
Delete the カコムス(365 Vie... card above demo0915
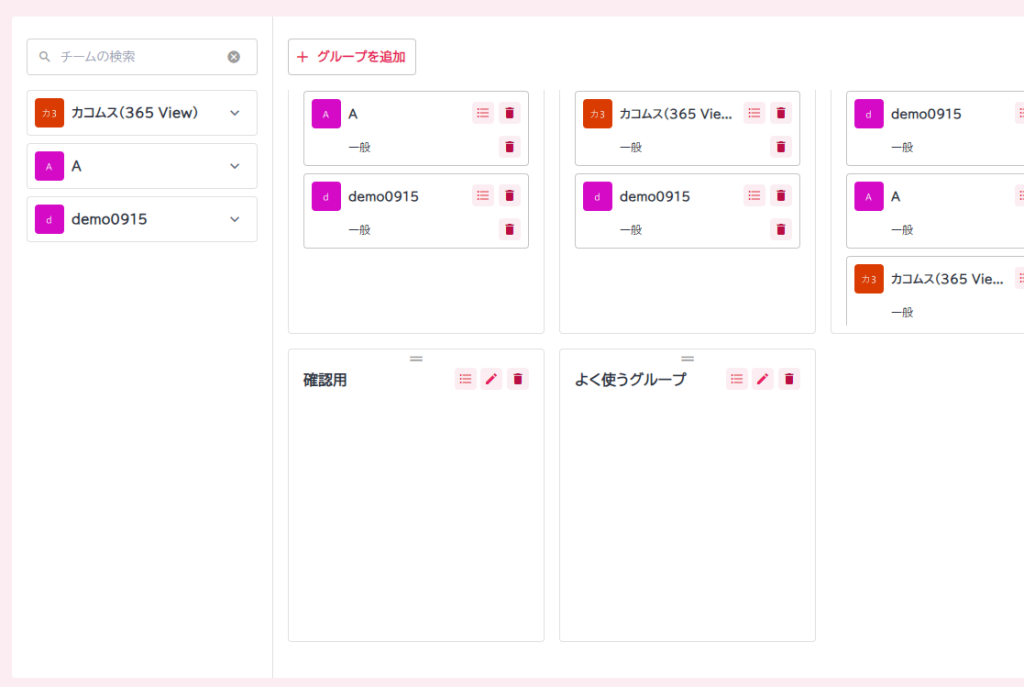pos(781,113)
